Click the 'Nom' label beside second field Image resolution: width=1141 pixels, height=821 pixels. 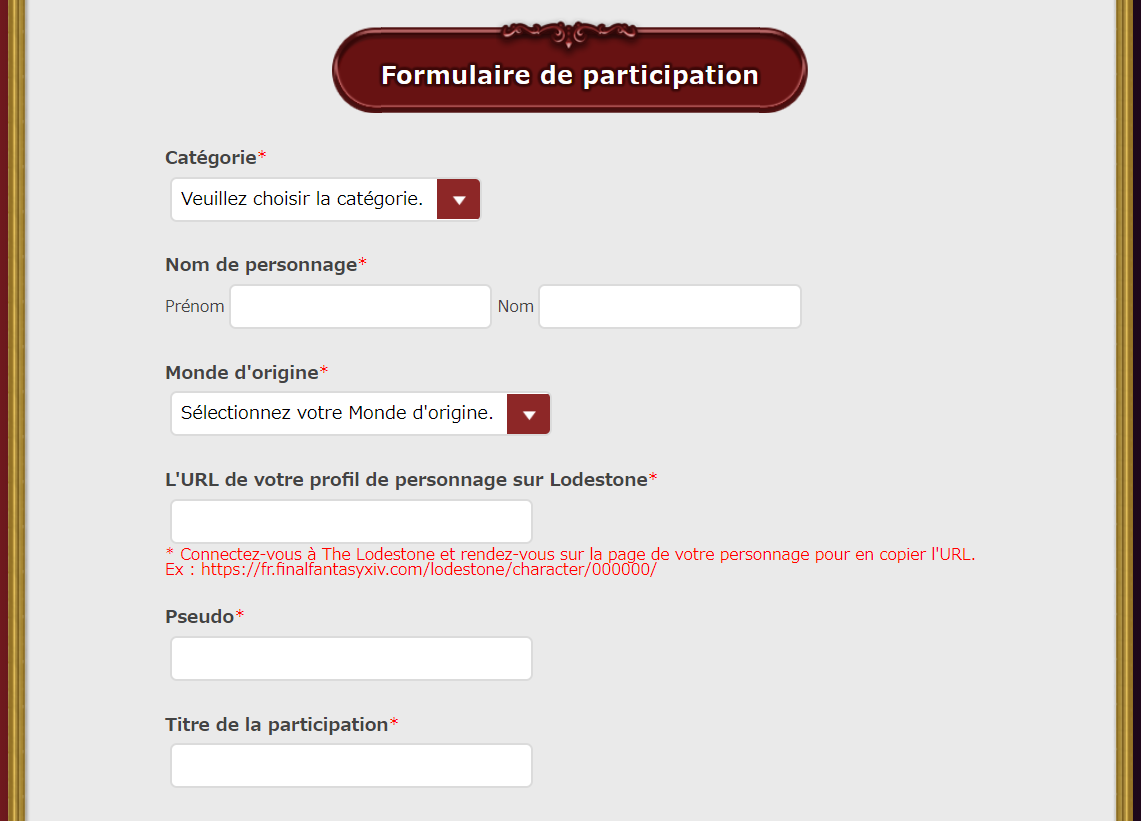(515, 306)
